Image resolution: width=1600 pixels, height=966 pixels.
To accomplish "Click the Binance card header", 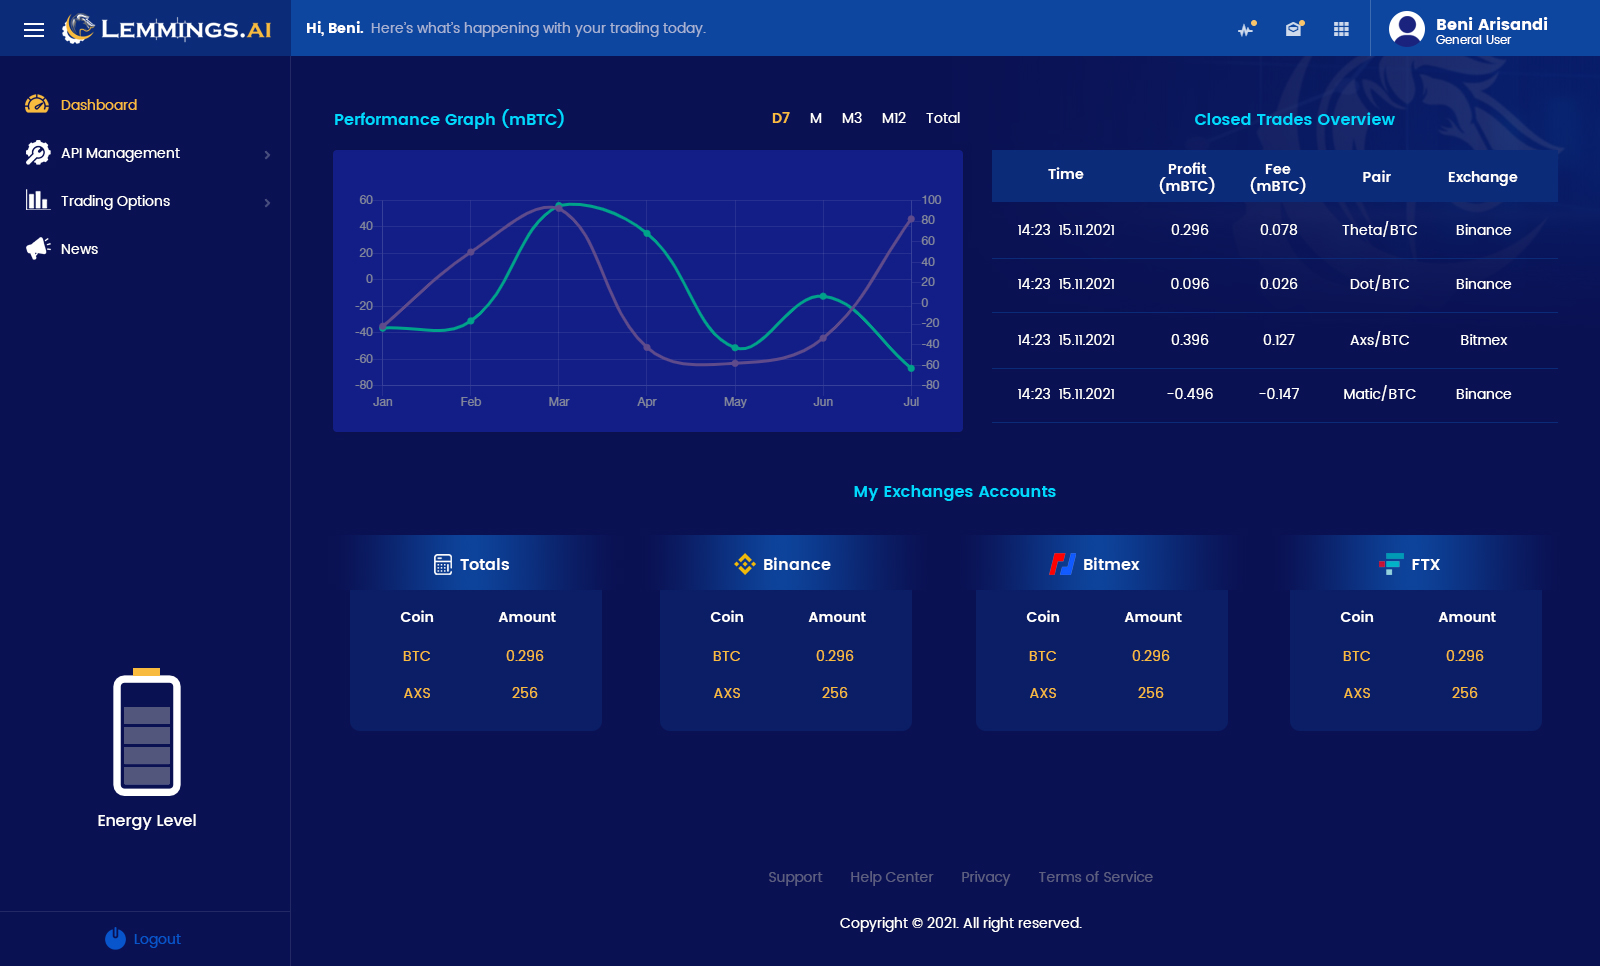I will 786,564.
